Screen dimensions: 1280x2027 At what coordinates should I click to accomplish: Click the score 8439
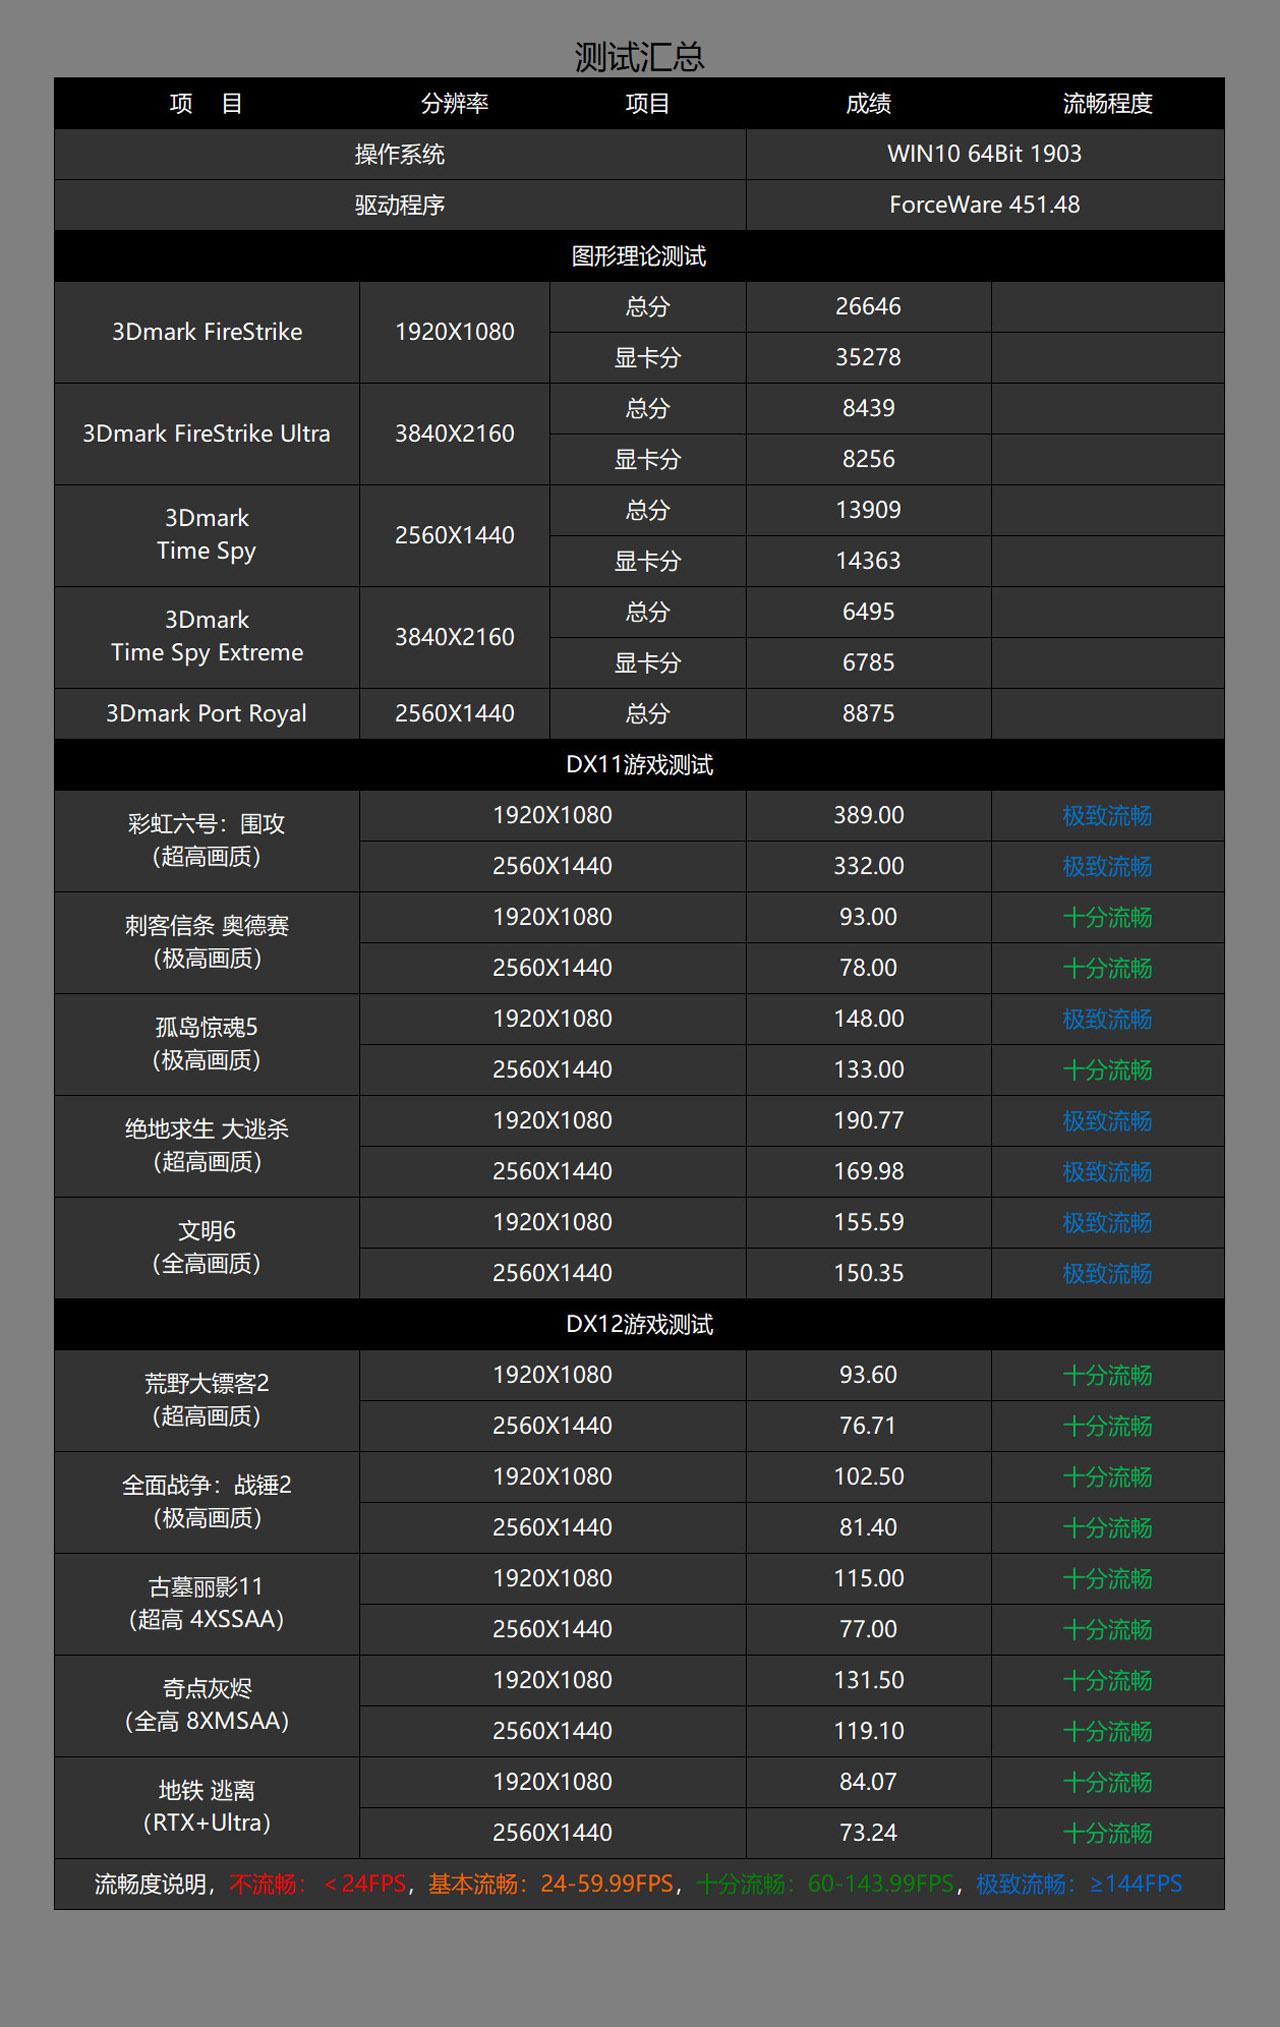[868, 409]
